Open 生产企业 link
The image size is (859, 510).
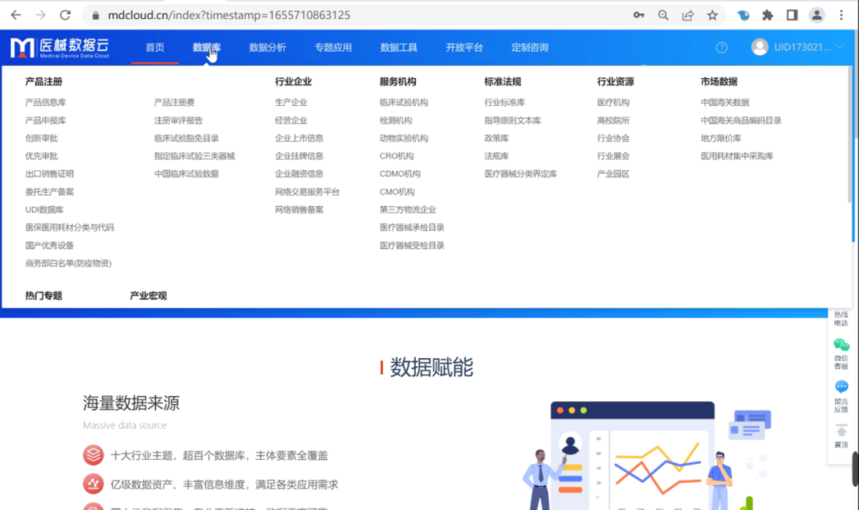(x=291, y=102)
